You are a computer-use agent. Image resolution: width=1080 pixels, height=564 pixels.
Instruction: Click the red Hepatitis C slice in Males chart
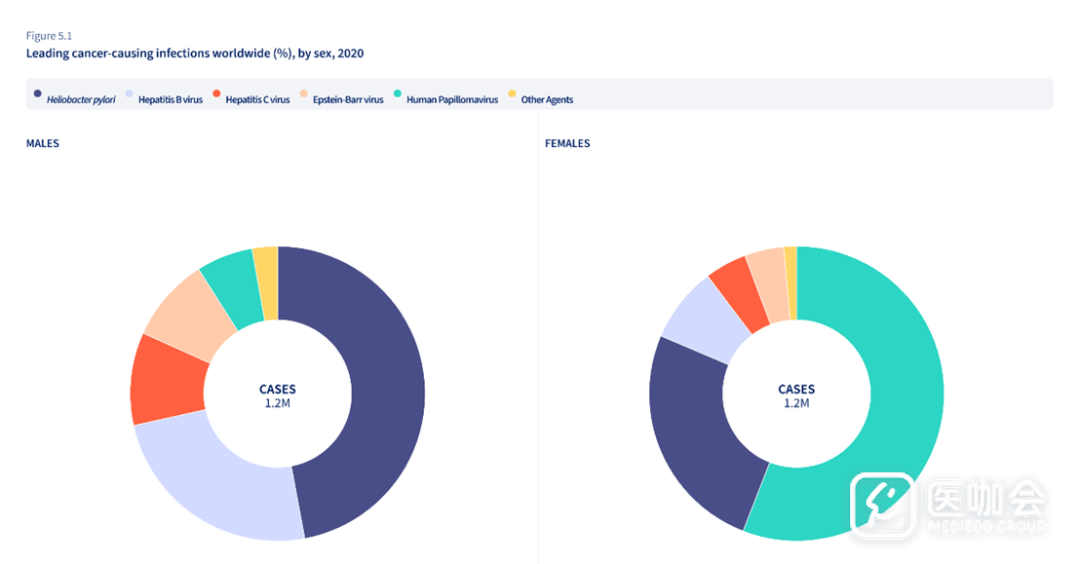tap(167, 380)
